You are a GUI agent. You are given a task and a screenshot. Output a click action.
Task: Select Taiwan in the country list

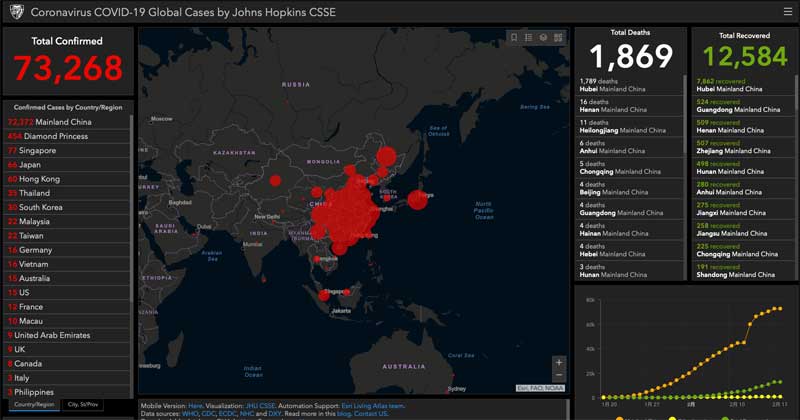(67, 236)
